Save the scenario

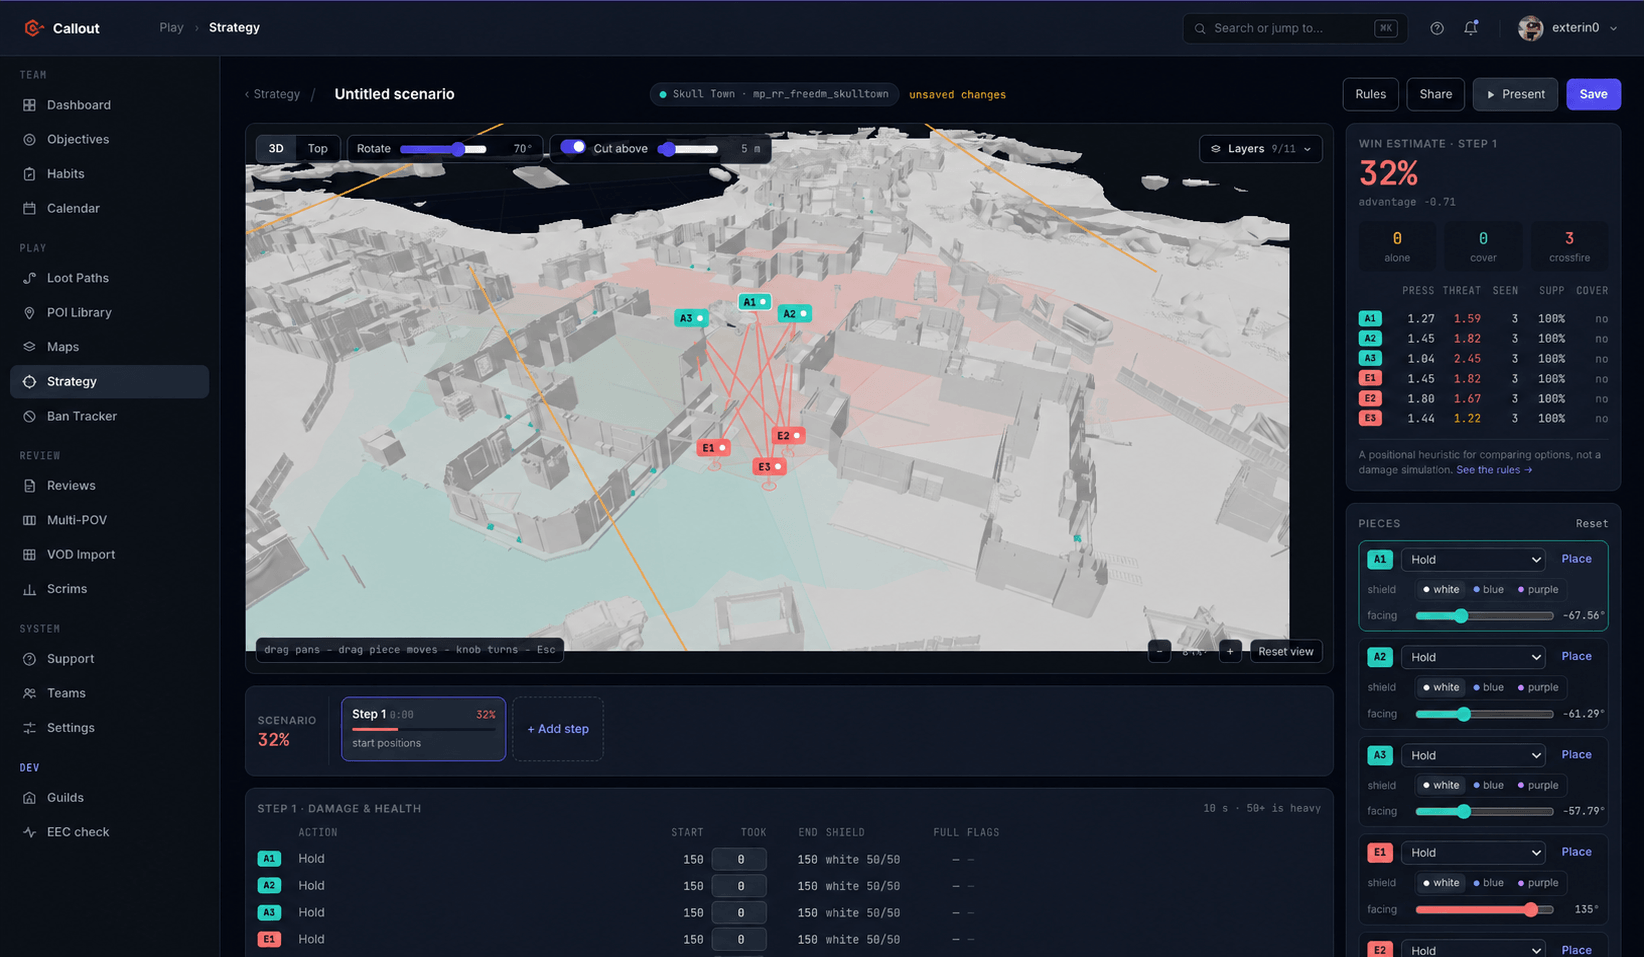click(x=1593, y=94)
